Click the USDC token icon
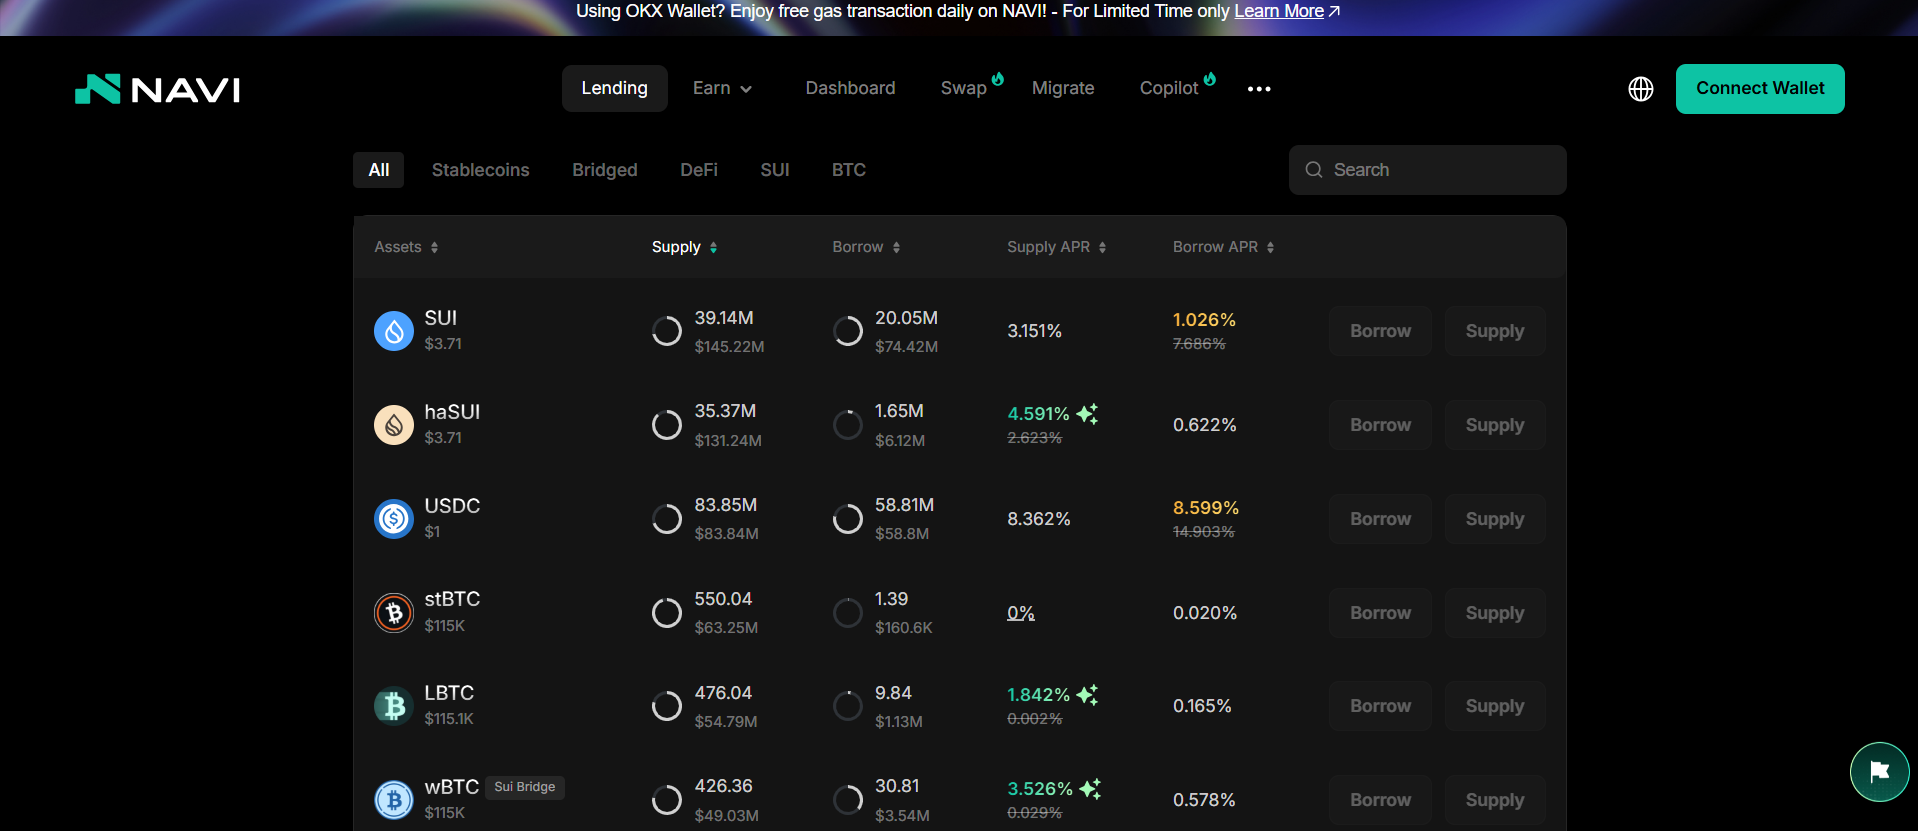 [x=394, y=519]
